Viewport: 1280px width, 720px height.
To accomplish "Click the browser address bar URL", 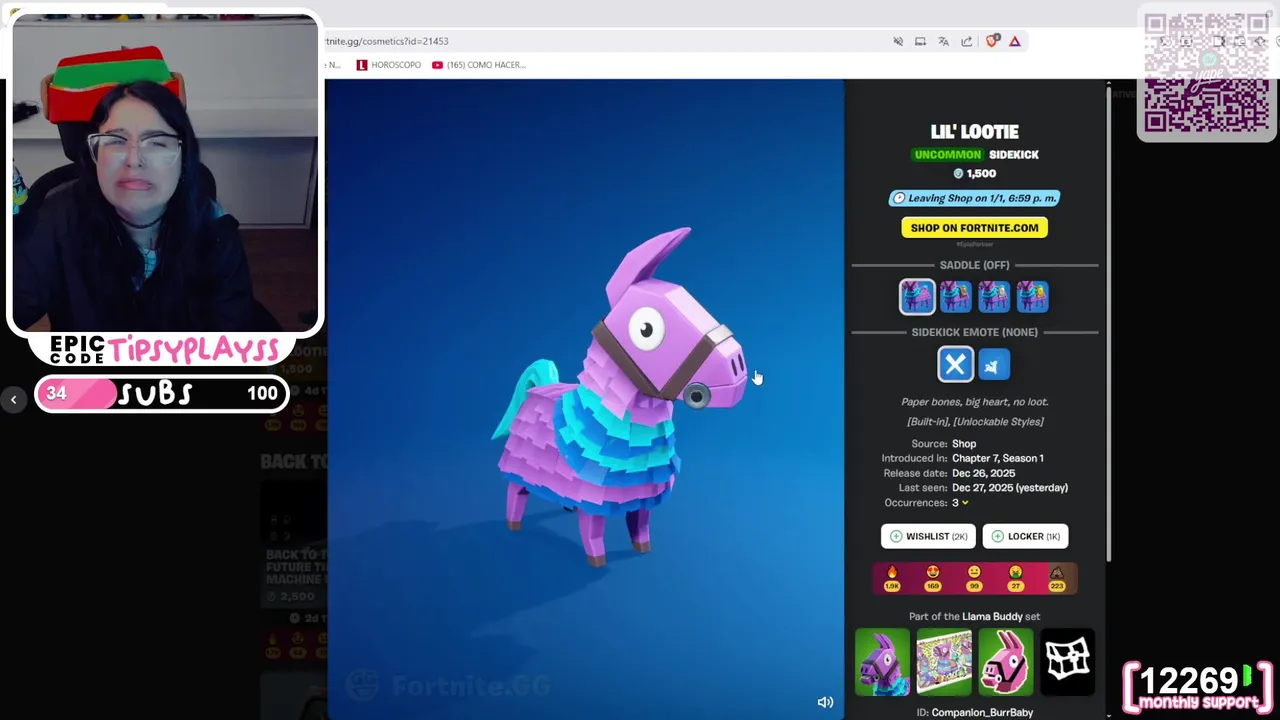I will click(388, 41).
